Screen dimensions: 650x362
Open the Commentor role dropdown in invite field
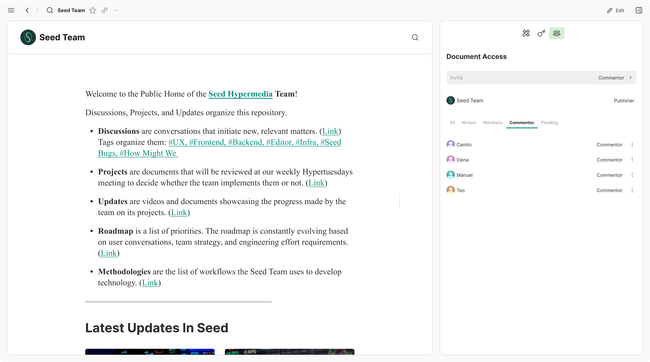pyautogui.click(x=615, y=78)
